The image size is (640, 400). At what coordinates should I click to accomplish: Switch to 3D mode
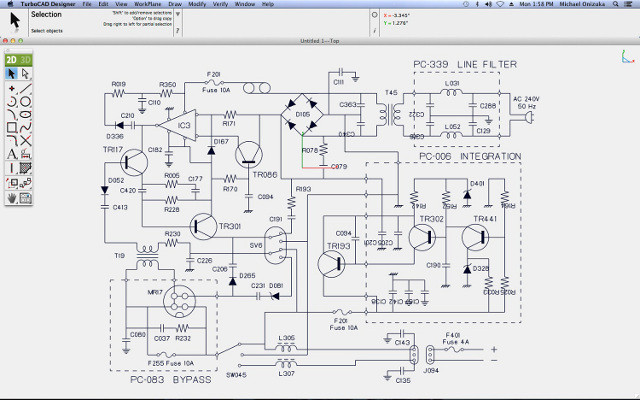point(25,60)
